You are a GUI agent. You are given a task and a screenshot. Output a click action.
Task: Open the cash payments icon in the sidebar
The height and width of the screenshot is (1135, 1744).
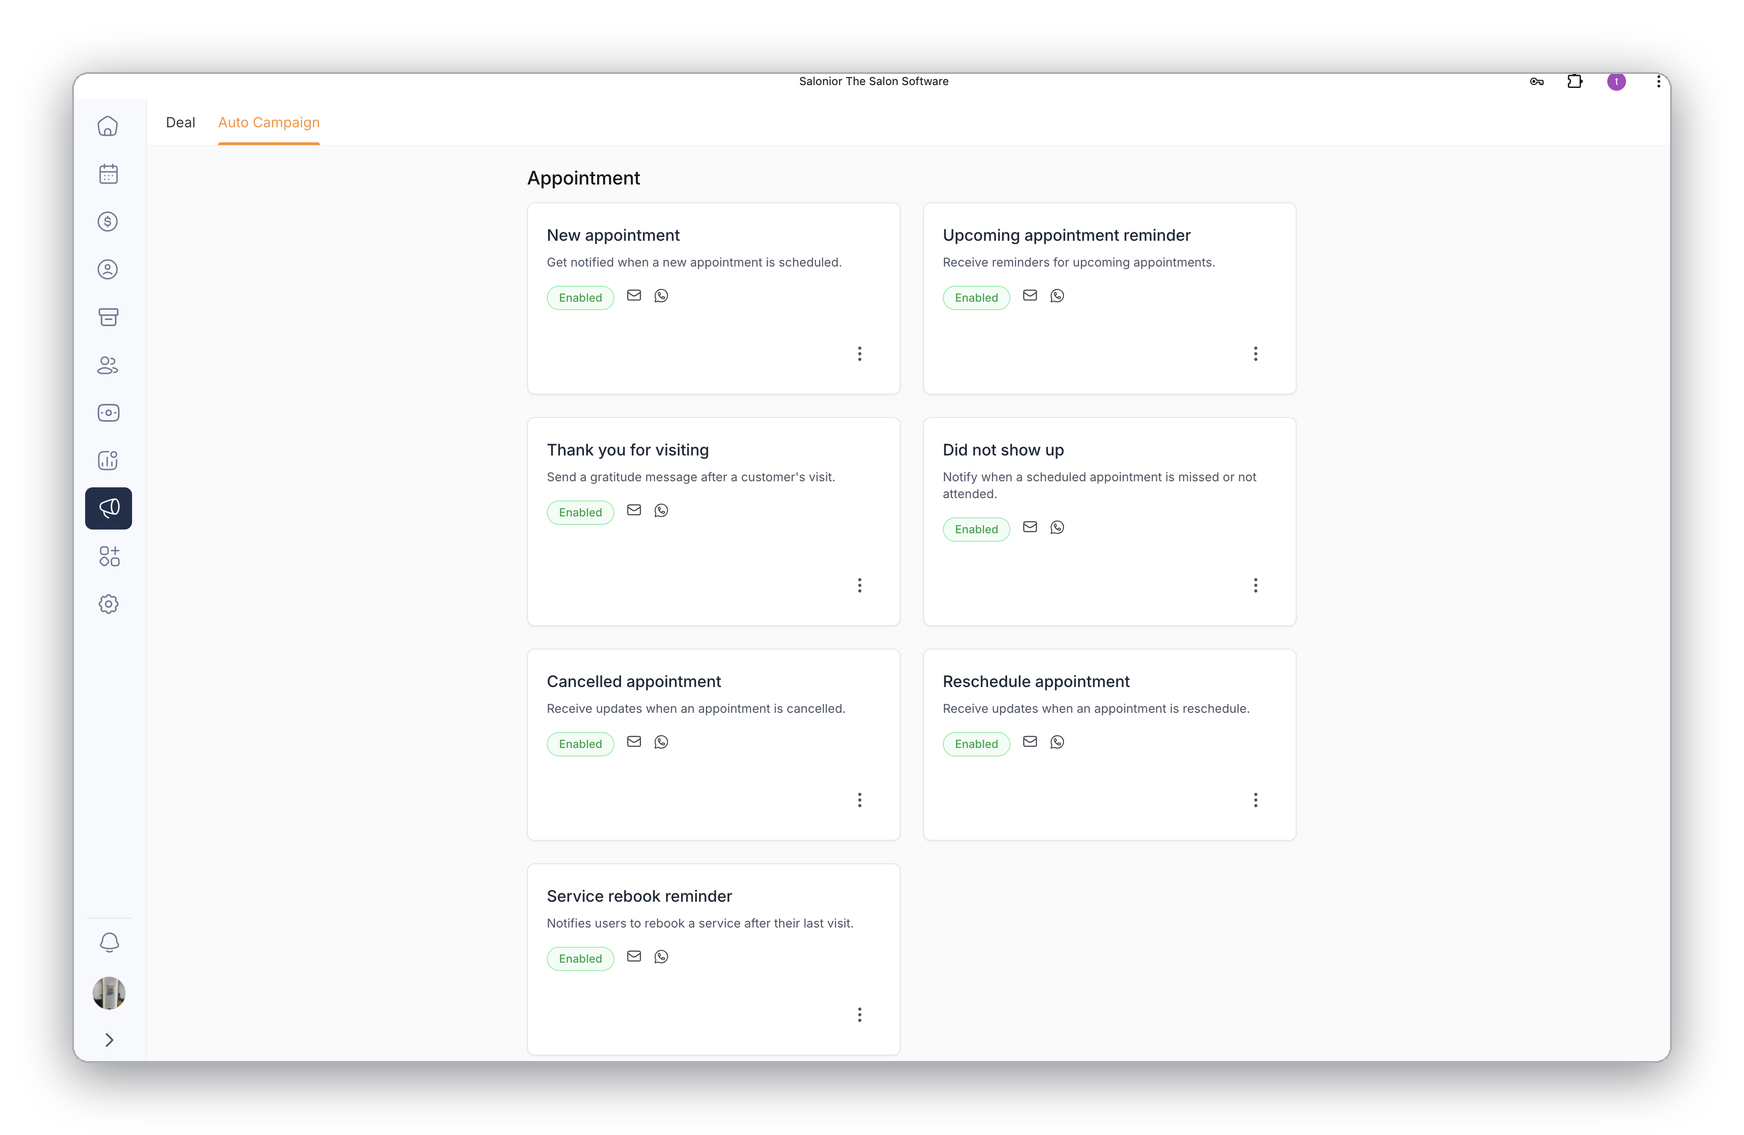[108, 413]
